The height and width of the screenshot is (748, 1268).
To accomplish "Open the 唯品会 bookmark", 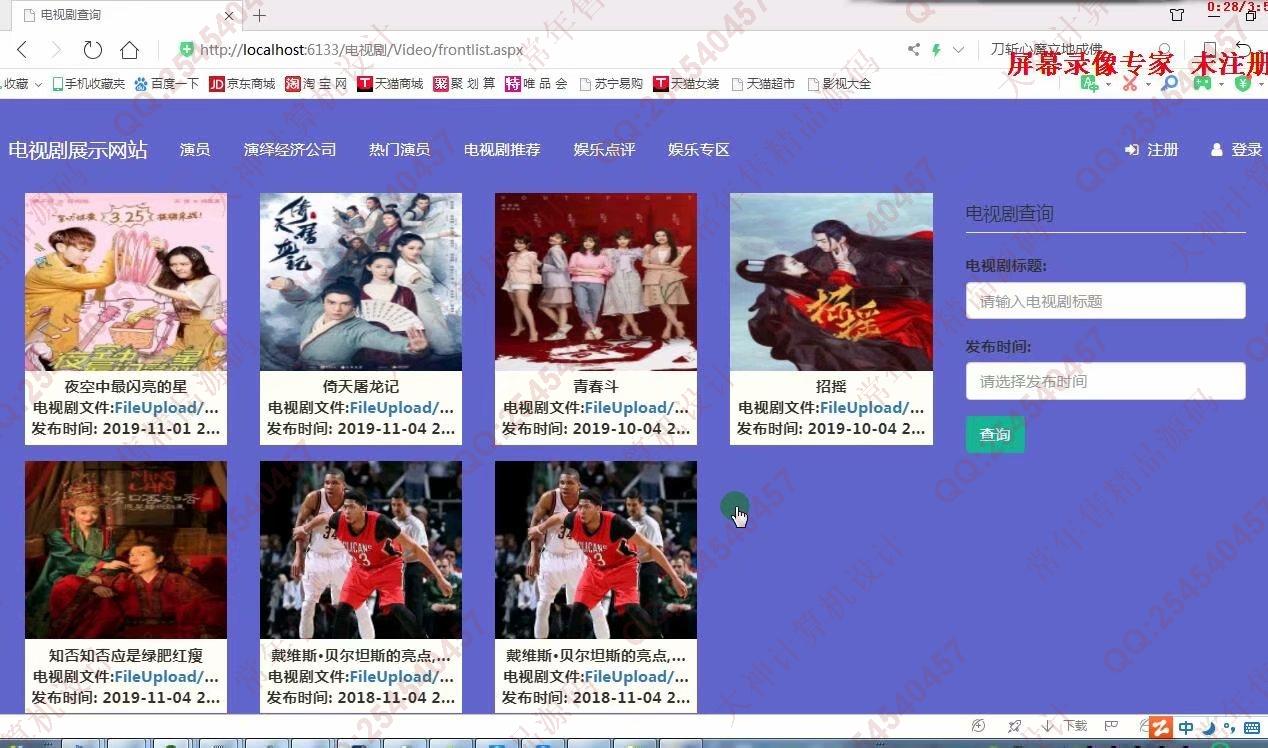I will pyautogui.click(x=536, y=84).
